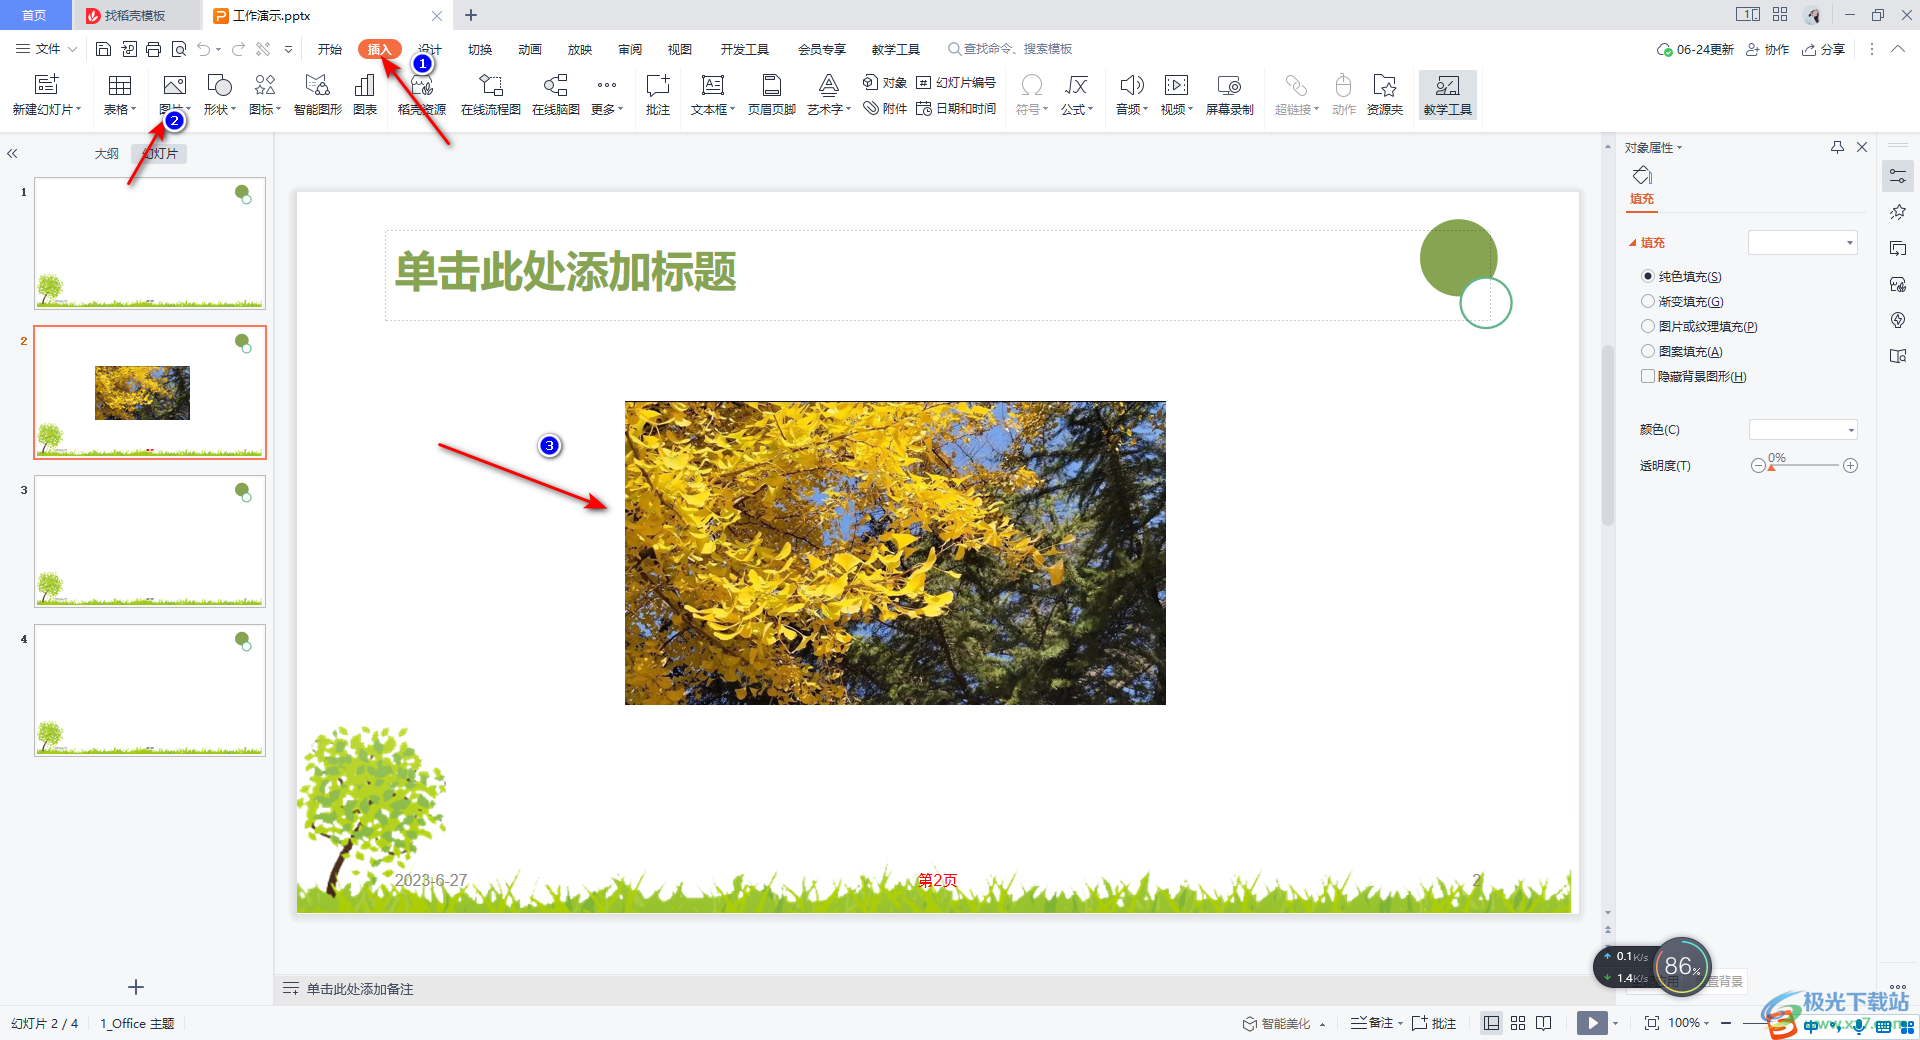Select slide 3 thumbnail

point(150,541)
